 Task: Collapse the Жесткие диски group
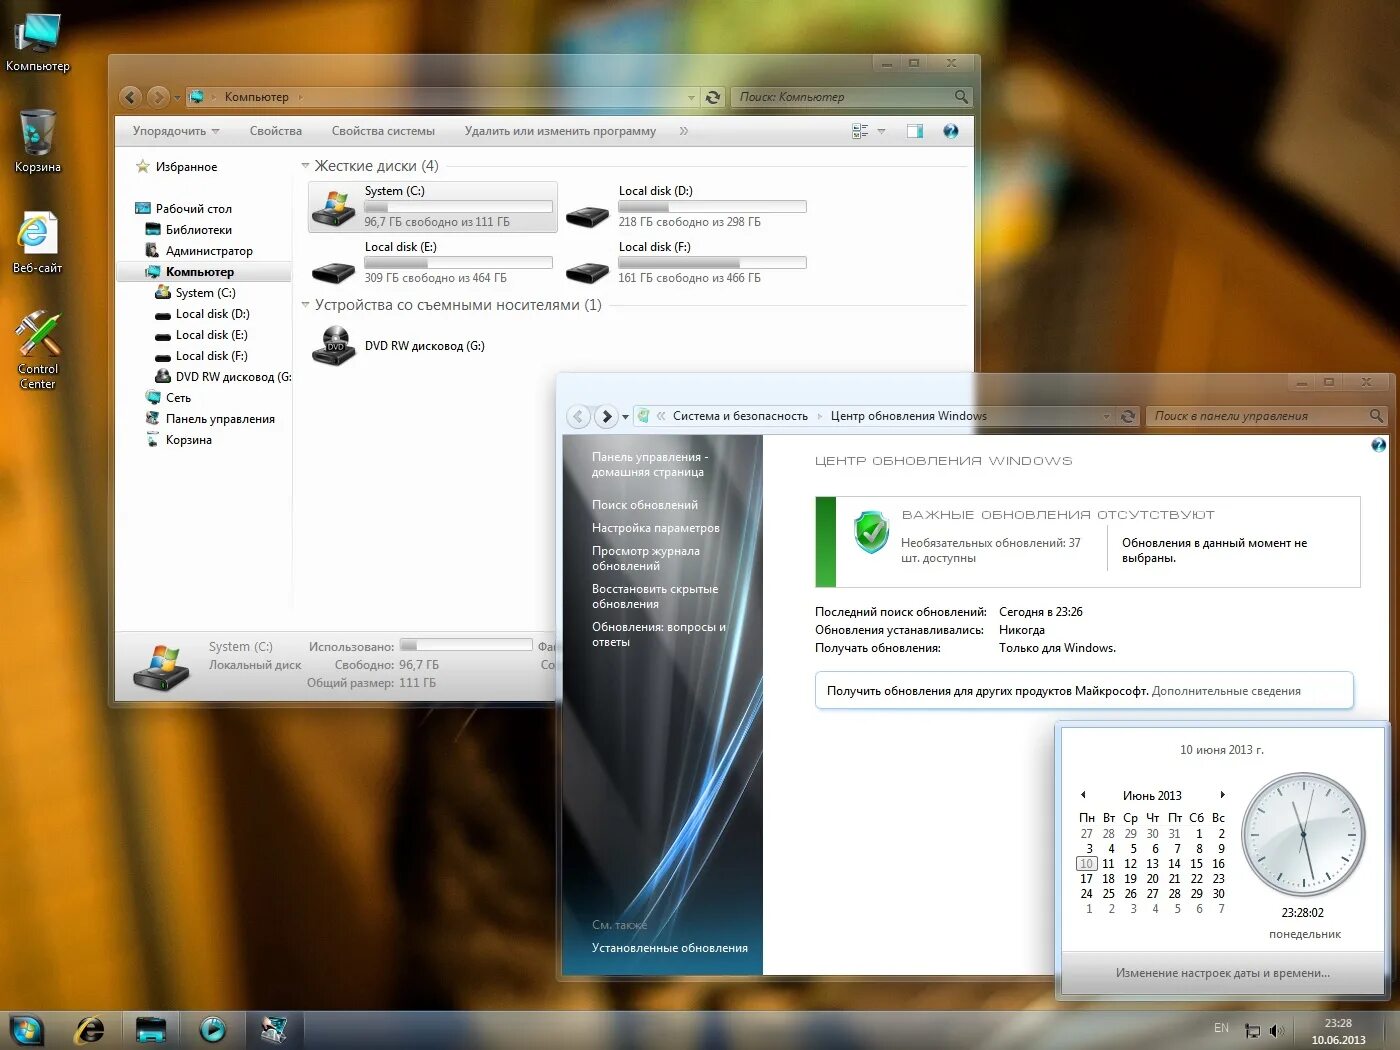306,166
